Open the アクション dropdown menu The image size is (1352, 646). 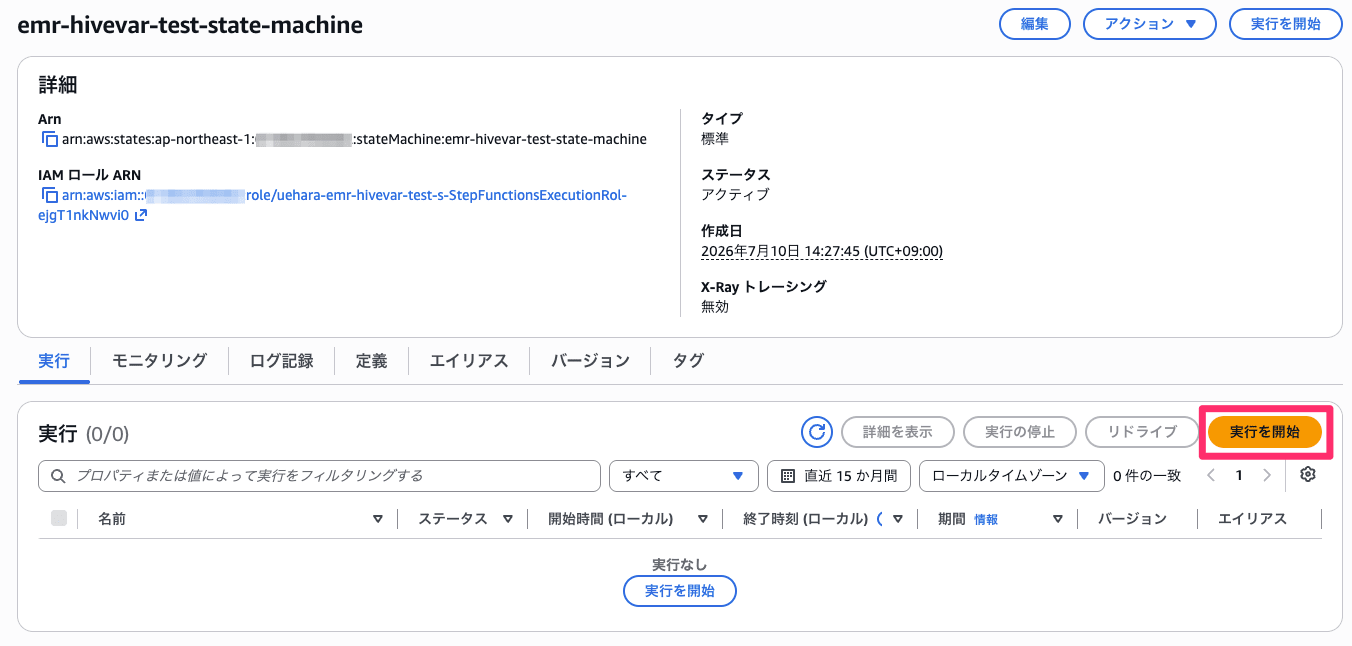pyautogui.click(x=1150, y=25)
